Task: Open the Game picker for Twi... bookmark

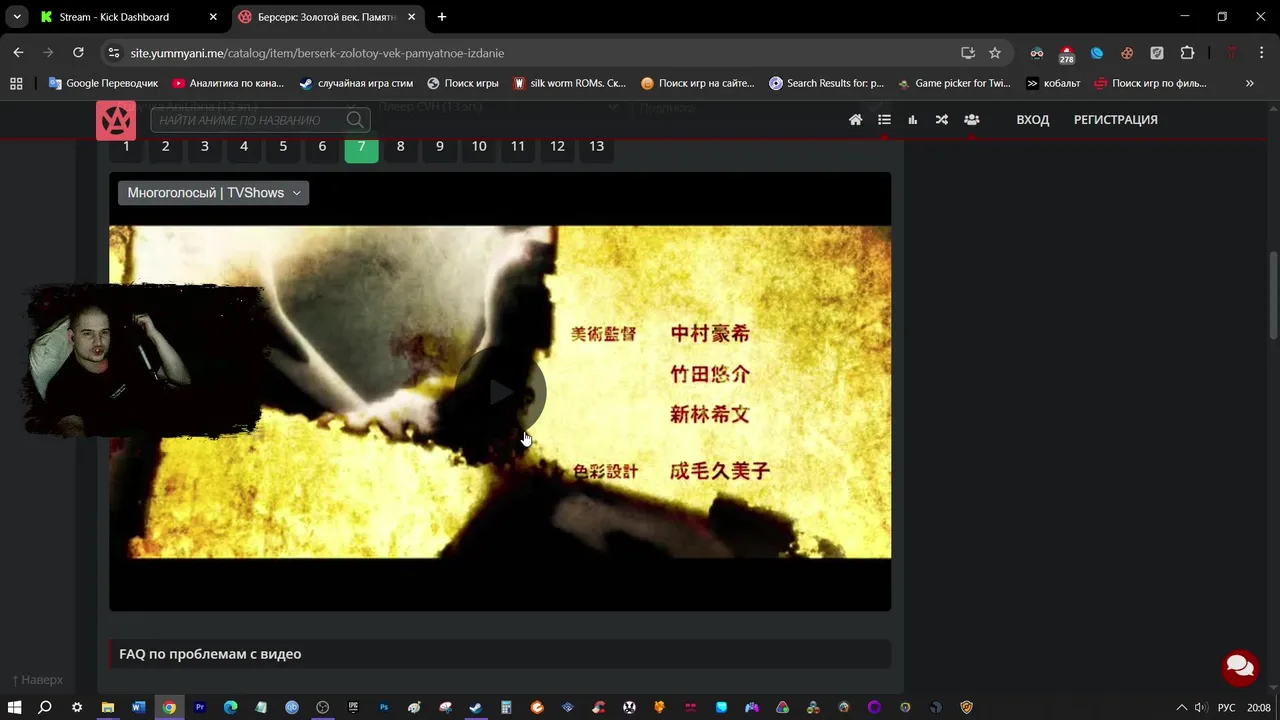Action: point(954,83)
